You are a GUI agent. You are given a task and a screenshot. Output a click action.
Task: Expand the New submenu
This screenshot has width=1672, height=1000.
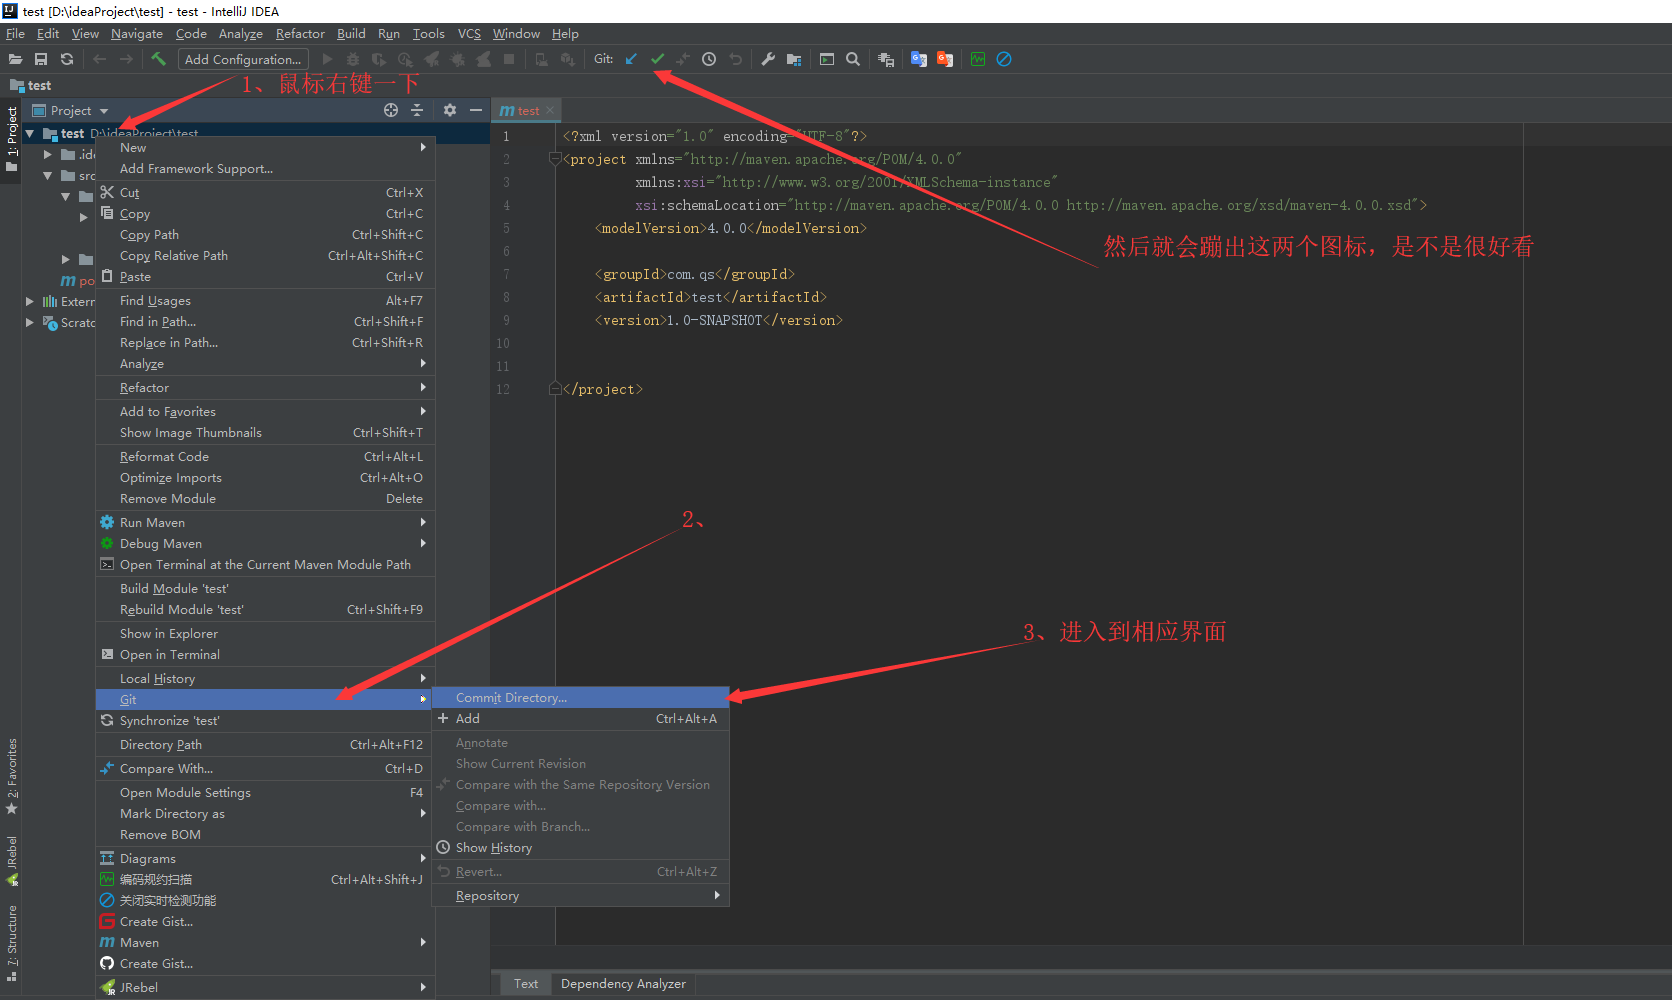click(265, 147)
